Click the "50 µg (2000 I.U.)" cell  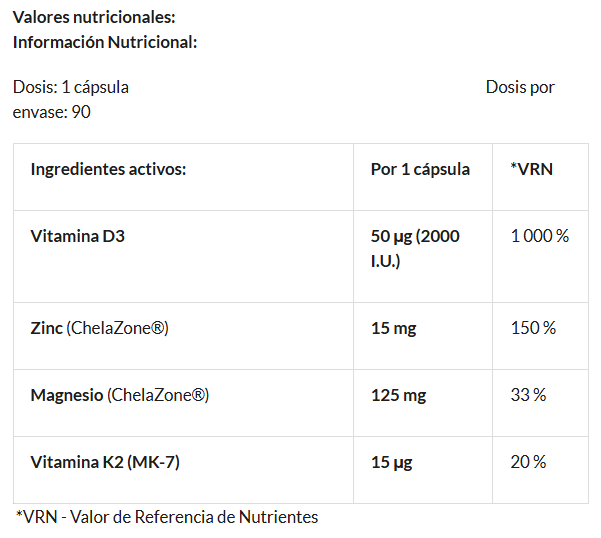click(x=415, y=248)
